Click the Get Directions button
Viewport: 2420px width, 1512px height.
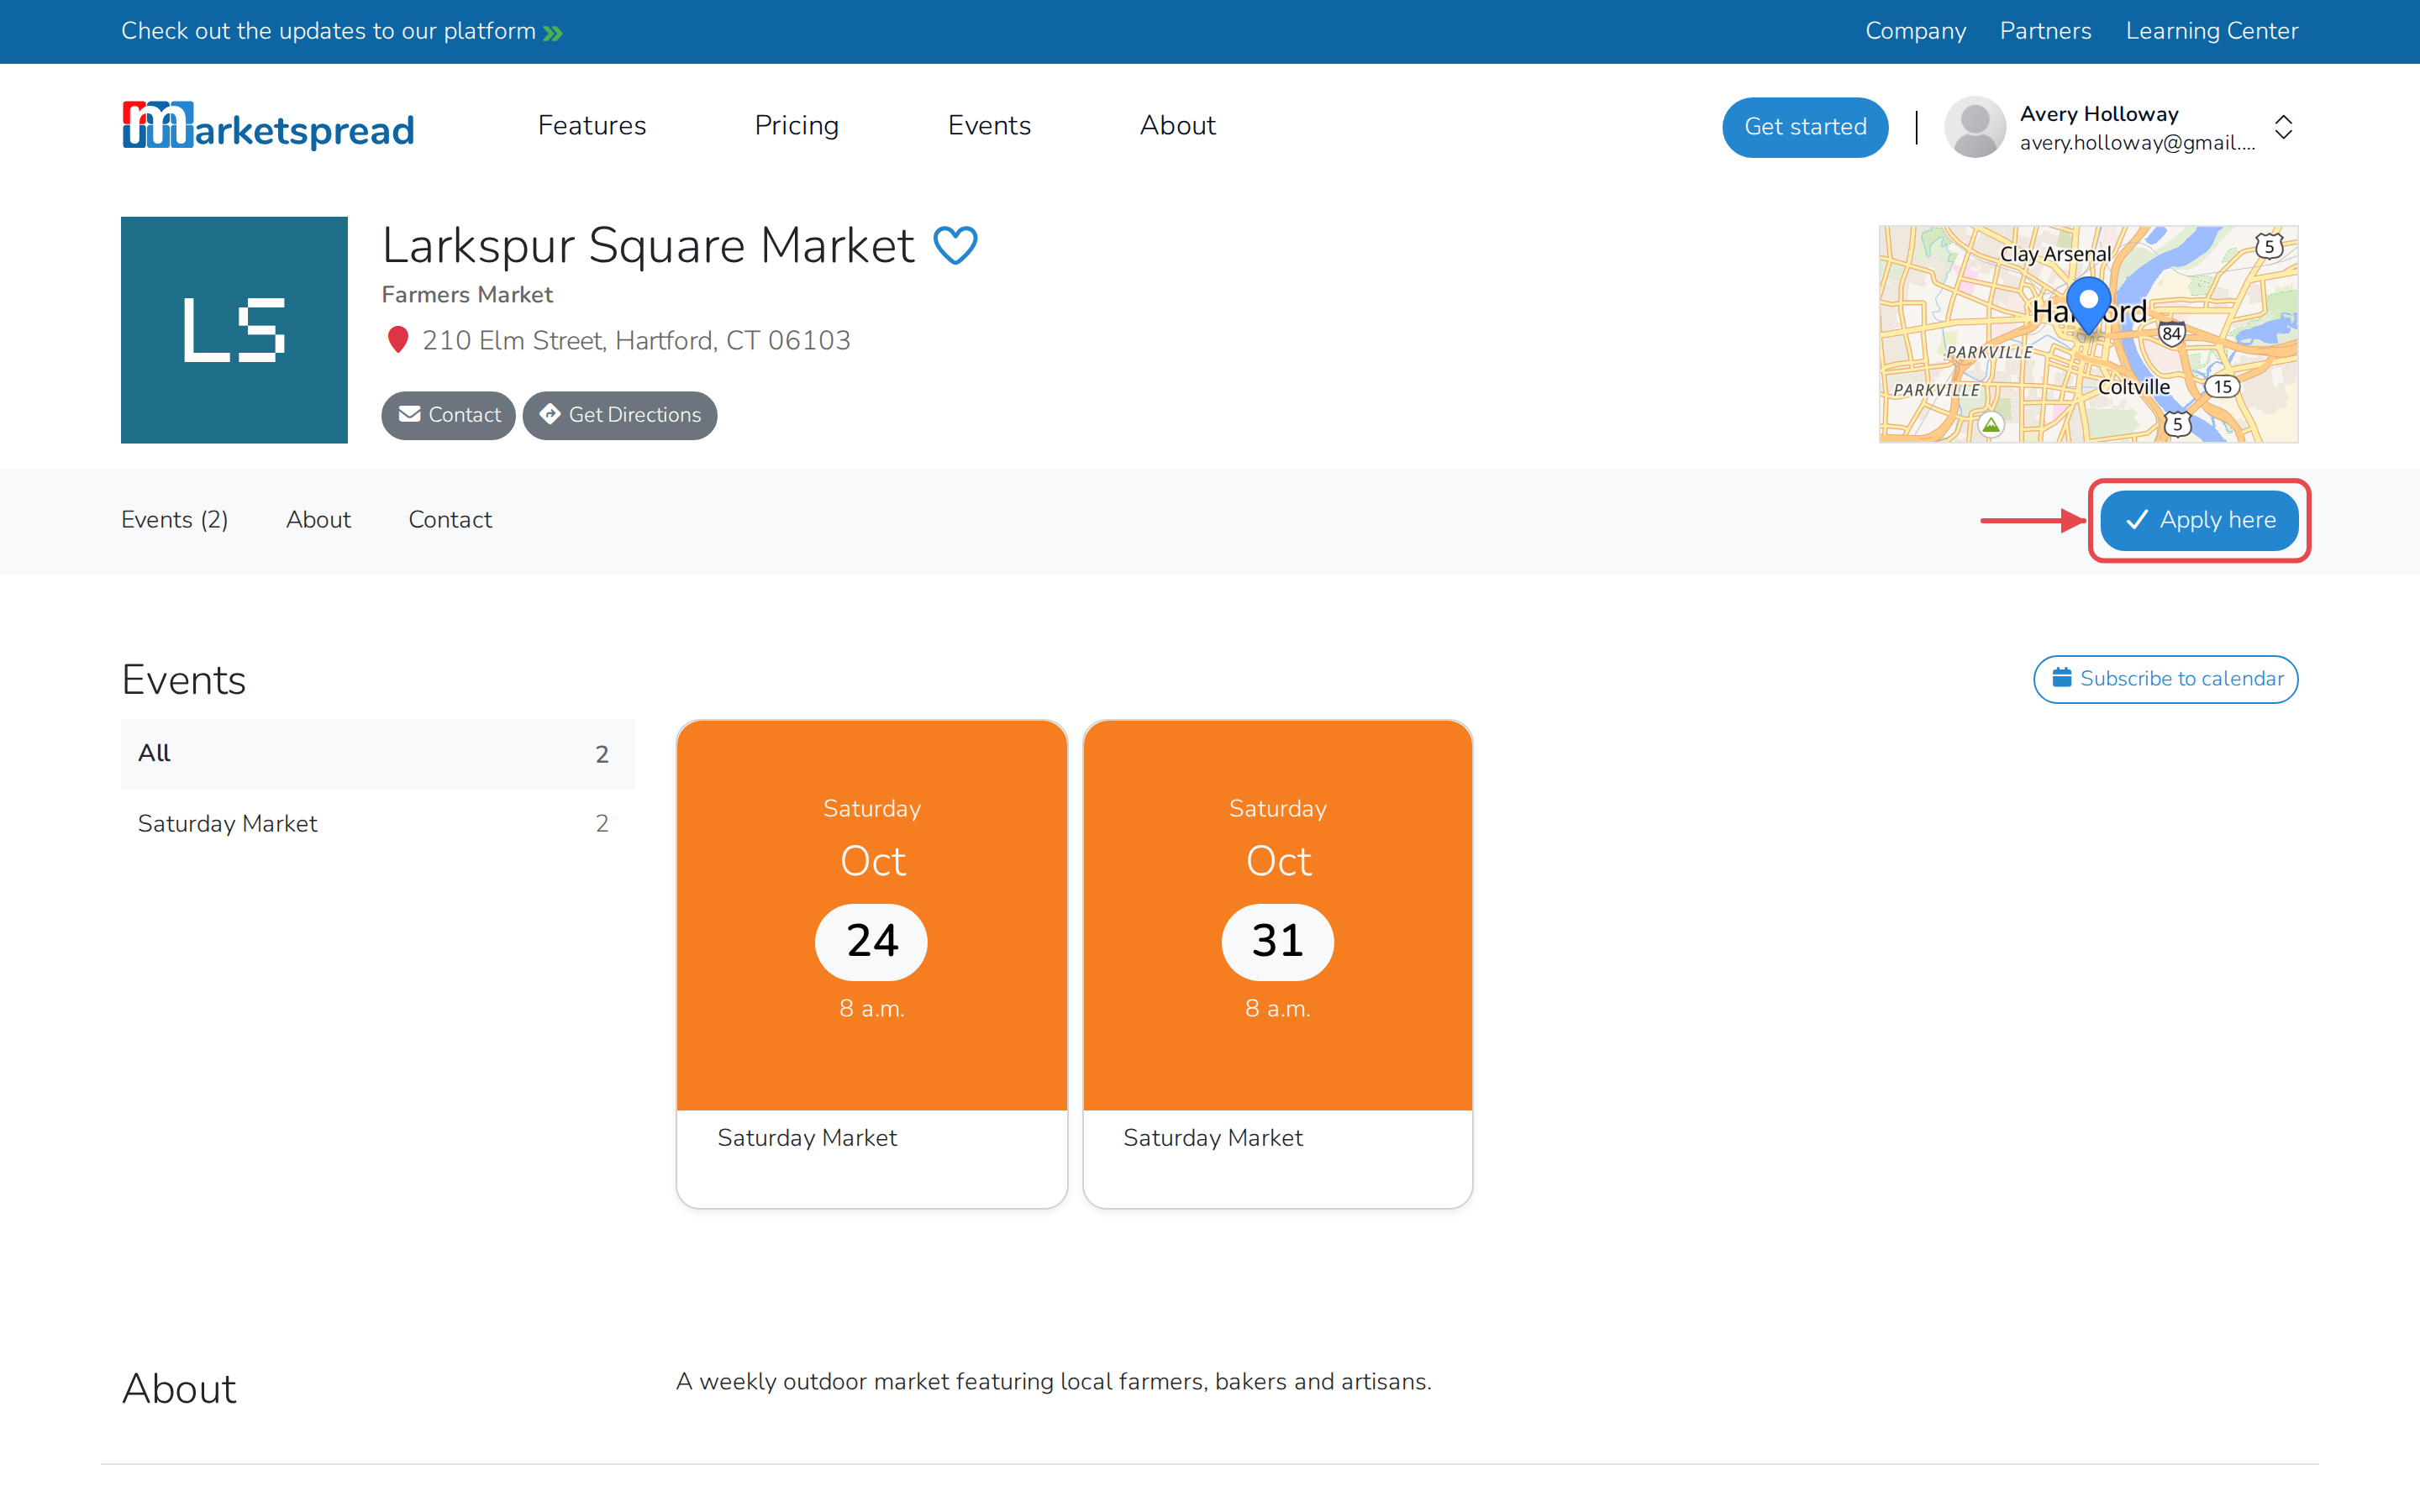coord(620,415)
